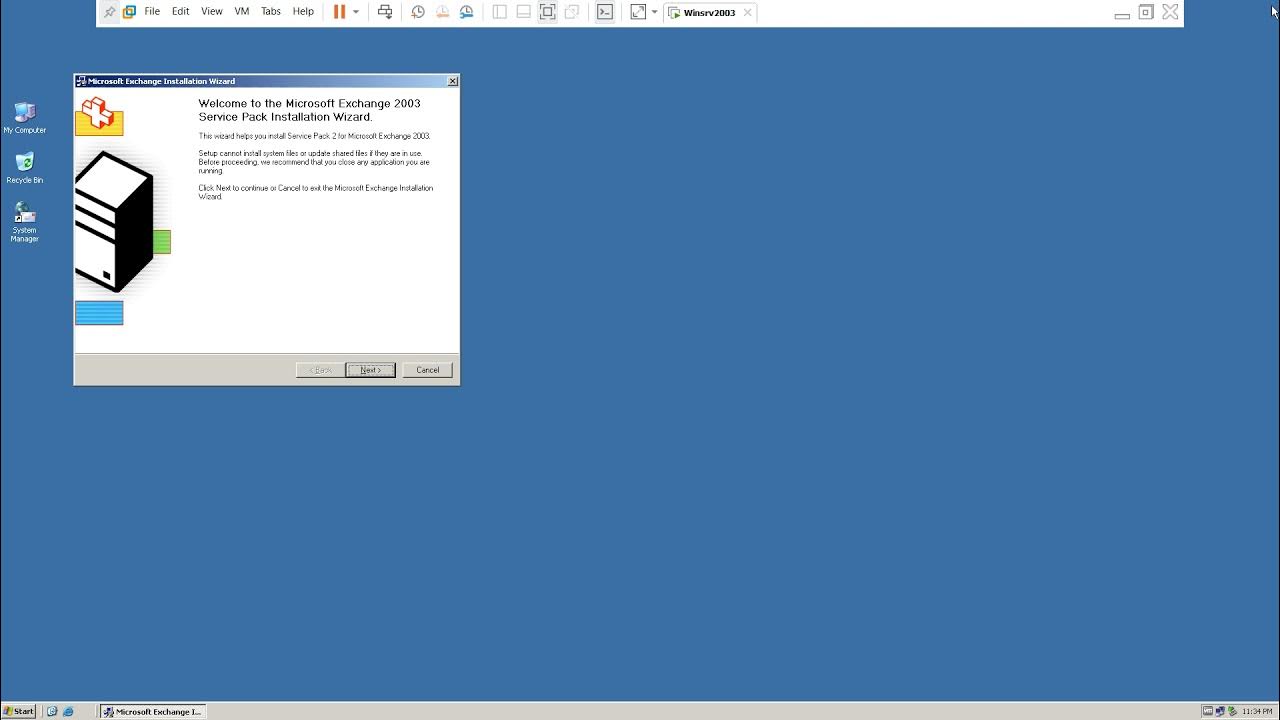Select the System Manager desktop shortcut
This screenshot has width=1280, height=720.
[24, 222]
